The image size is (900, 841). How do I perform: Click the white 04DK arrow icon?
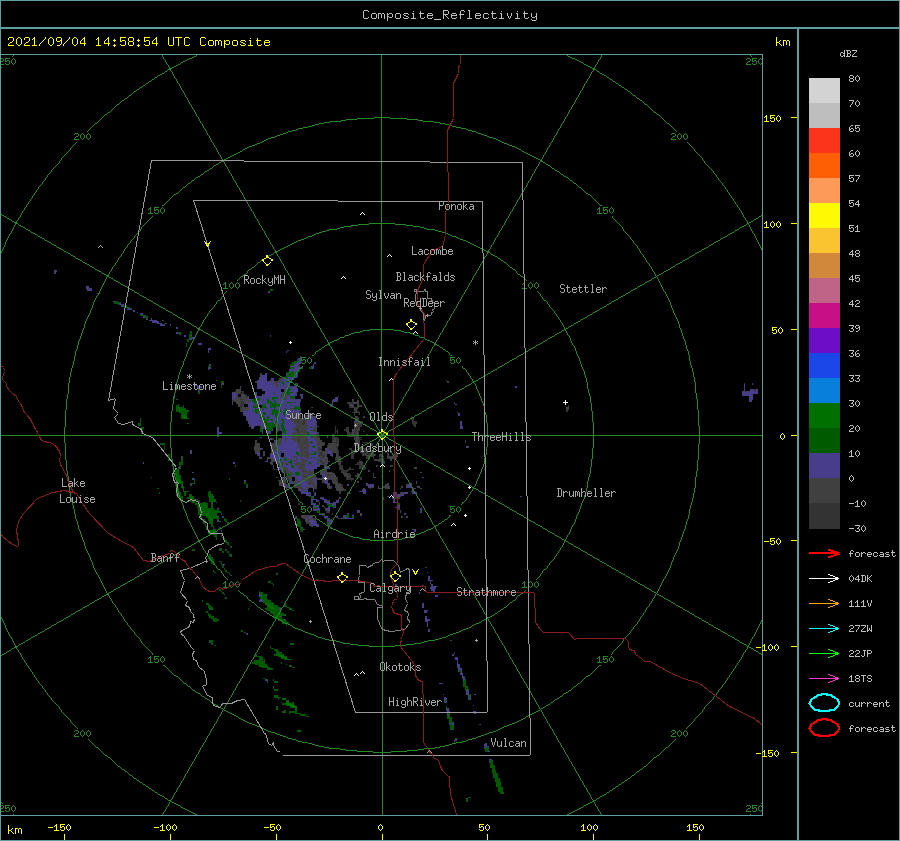tap(824, 578)
